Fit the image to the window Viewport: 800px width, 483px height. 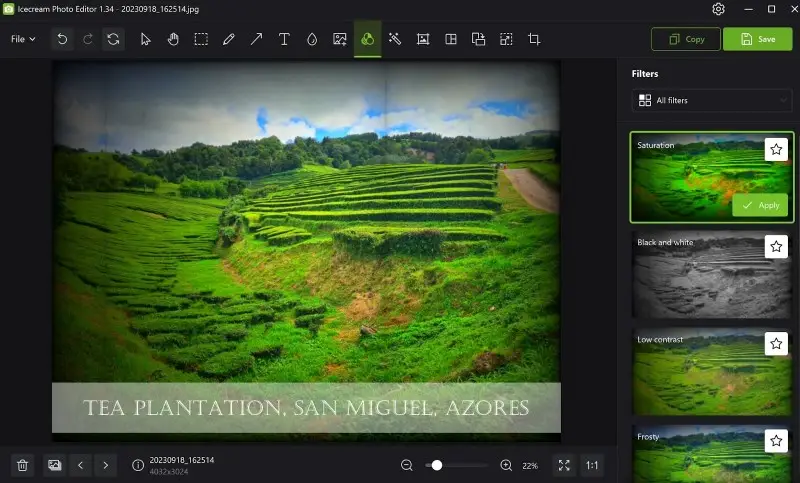(564, 465)
